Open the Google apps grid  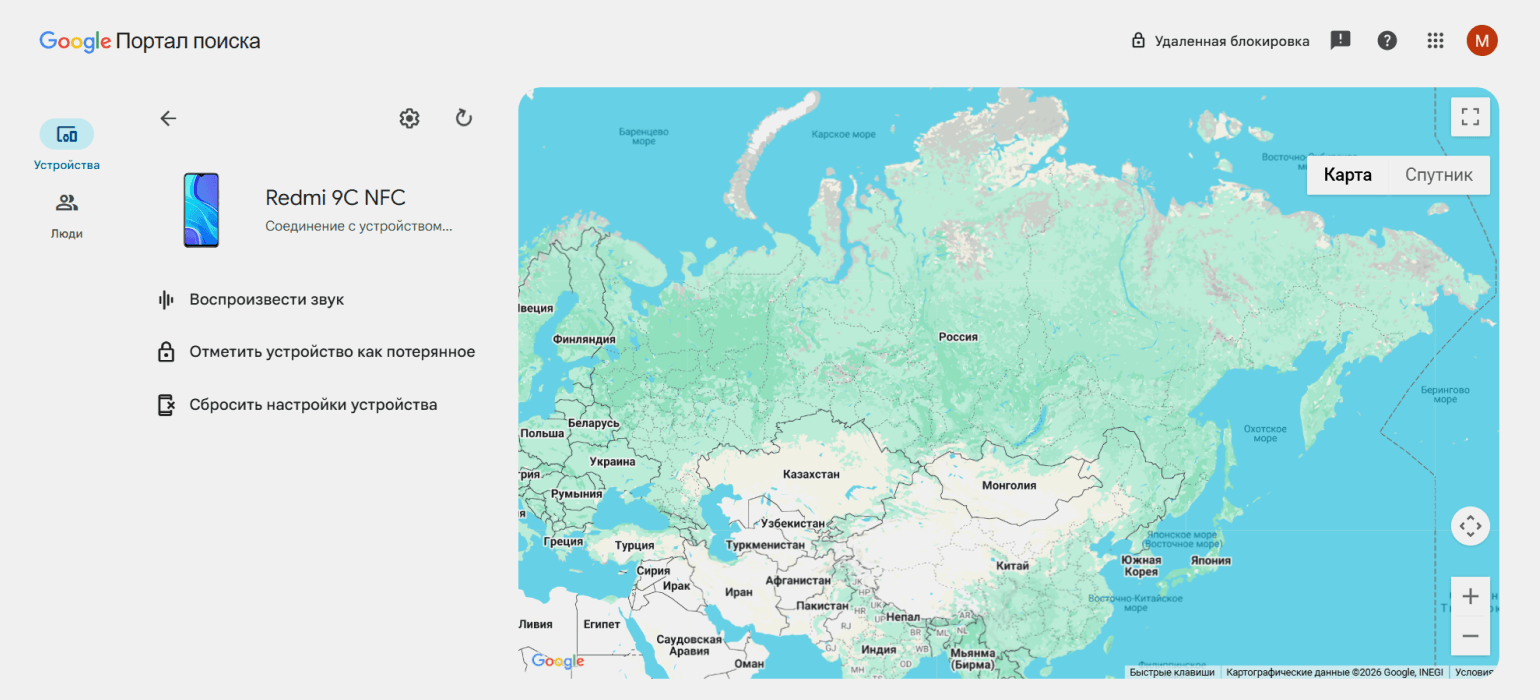point(1435,41)
